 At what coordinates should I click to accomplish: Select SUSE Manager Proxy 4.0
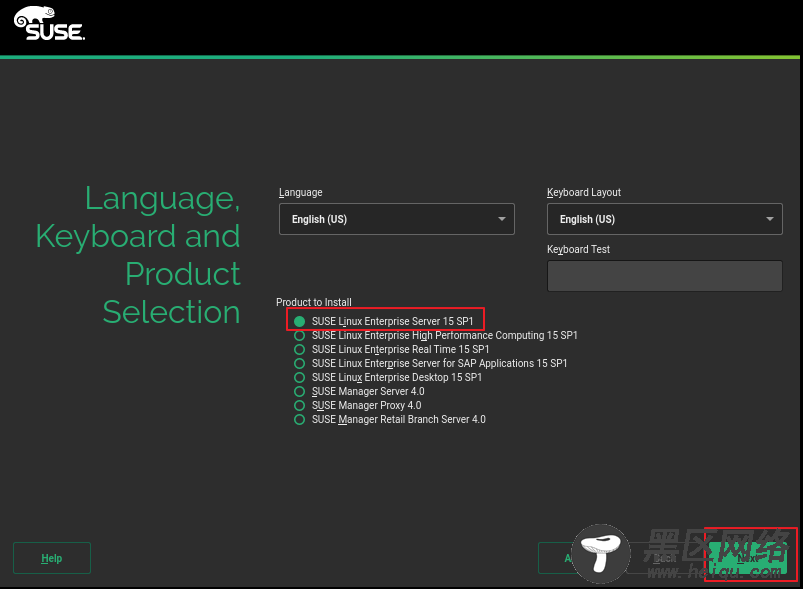357,406
